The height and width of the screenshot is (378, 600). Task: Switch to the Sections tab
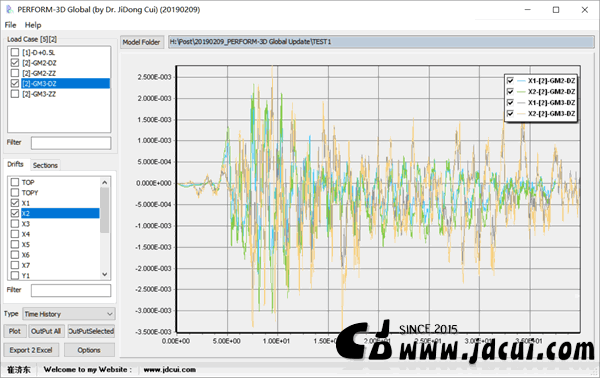45,165
